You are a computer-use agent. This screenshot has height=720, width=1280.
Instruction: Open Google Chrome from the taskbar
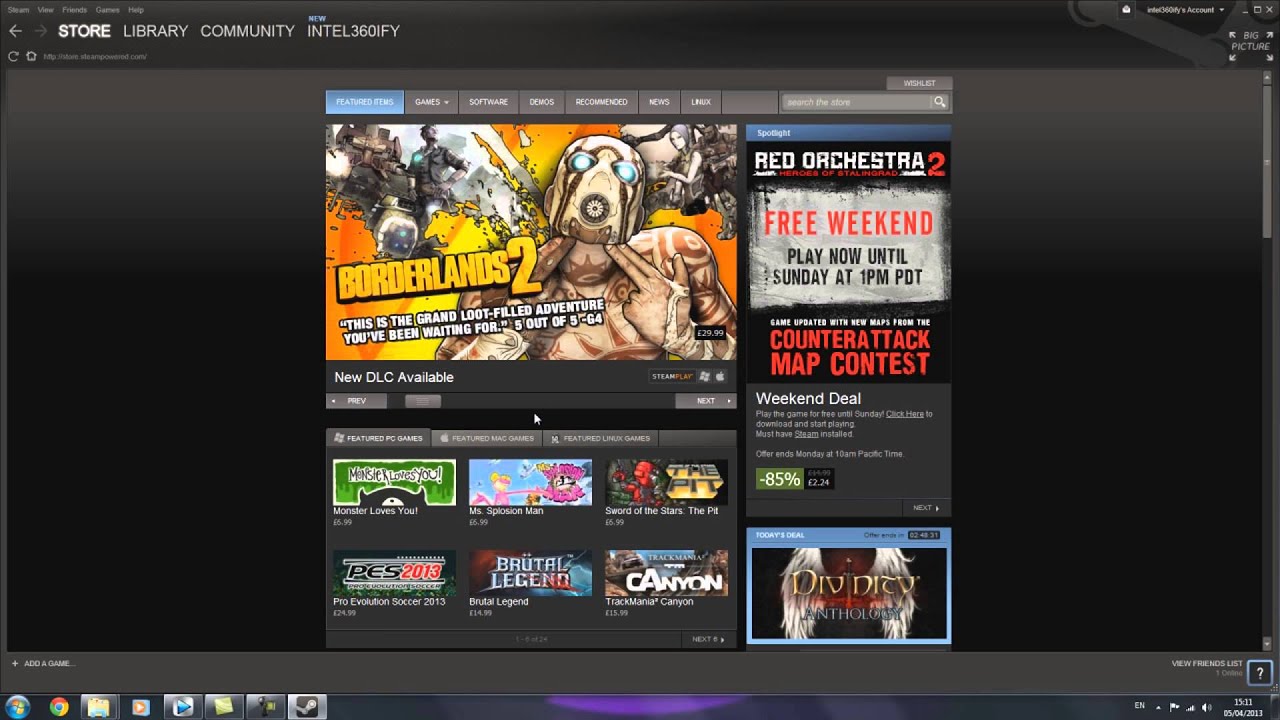coord(59,707)
